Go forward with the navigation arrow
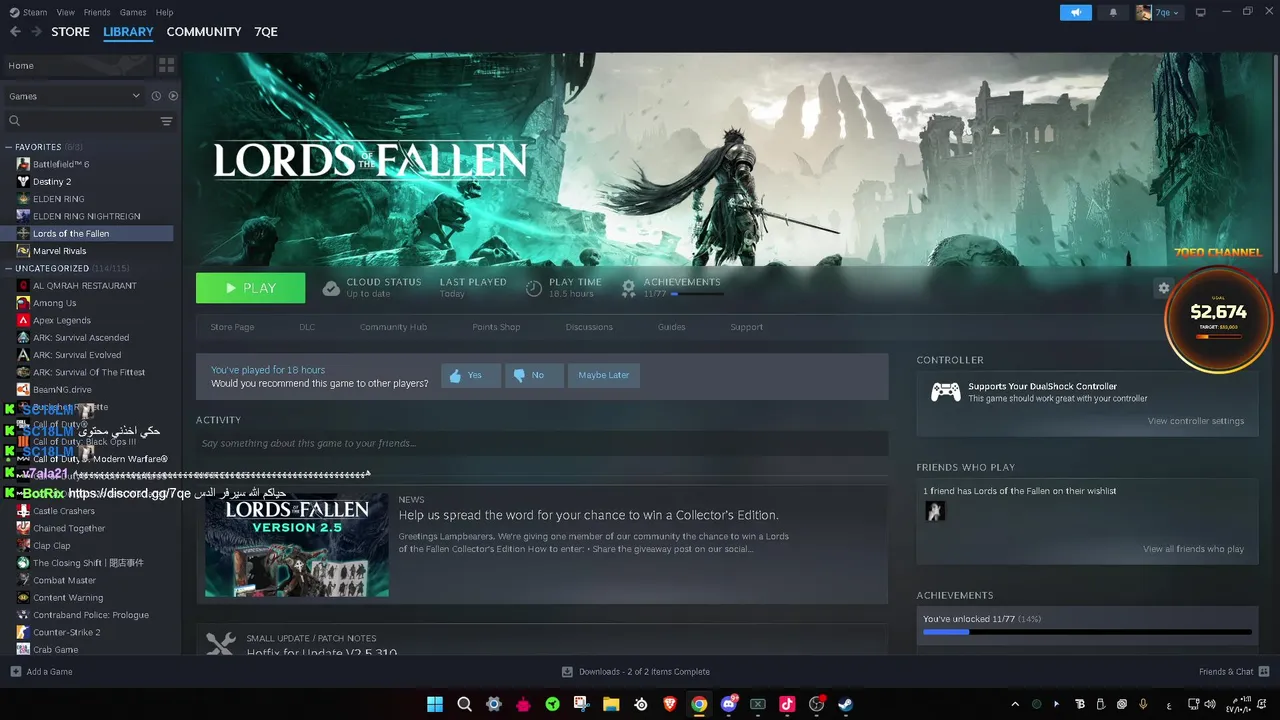 pos(36,32)
